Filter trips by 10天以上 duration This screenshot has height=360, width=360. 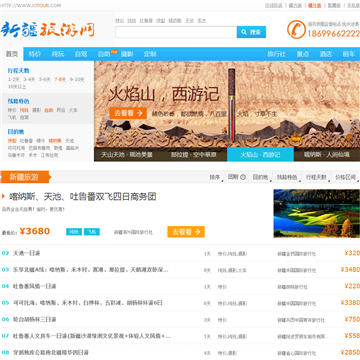[x=17, y=87]
